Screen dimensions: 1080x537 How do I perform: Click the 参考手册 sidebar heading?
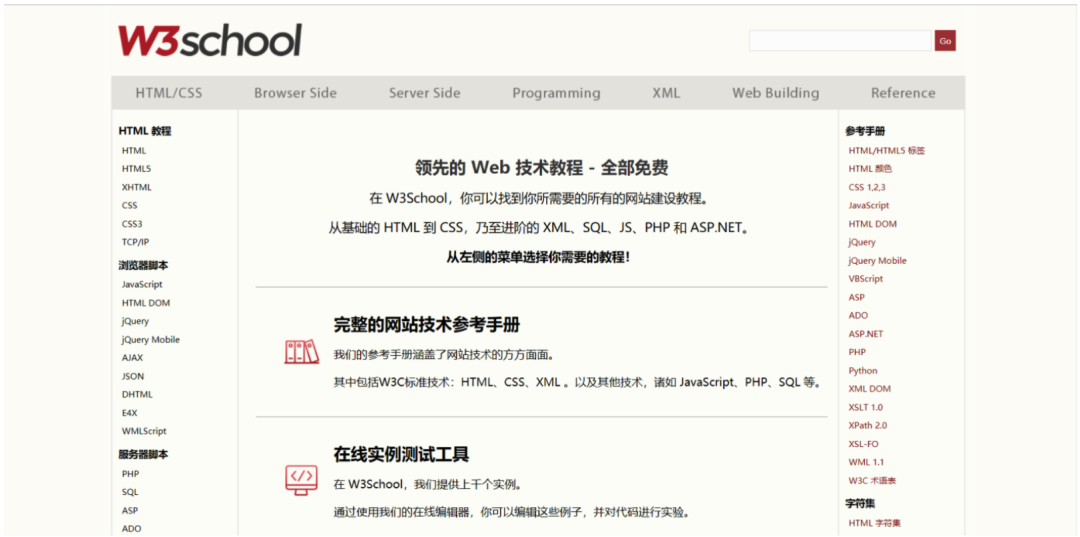[865, 131]
